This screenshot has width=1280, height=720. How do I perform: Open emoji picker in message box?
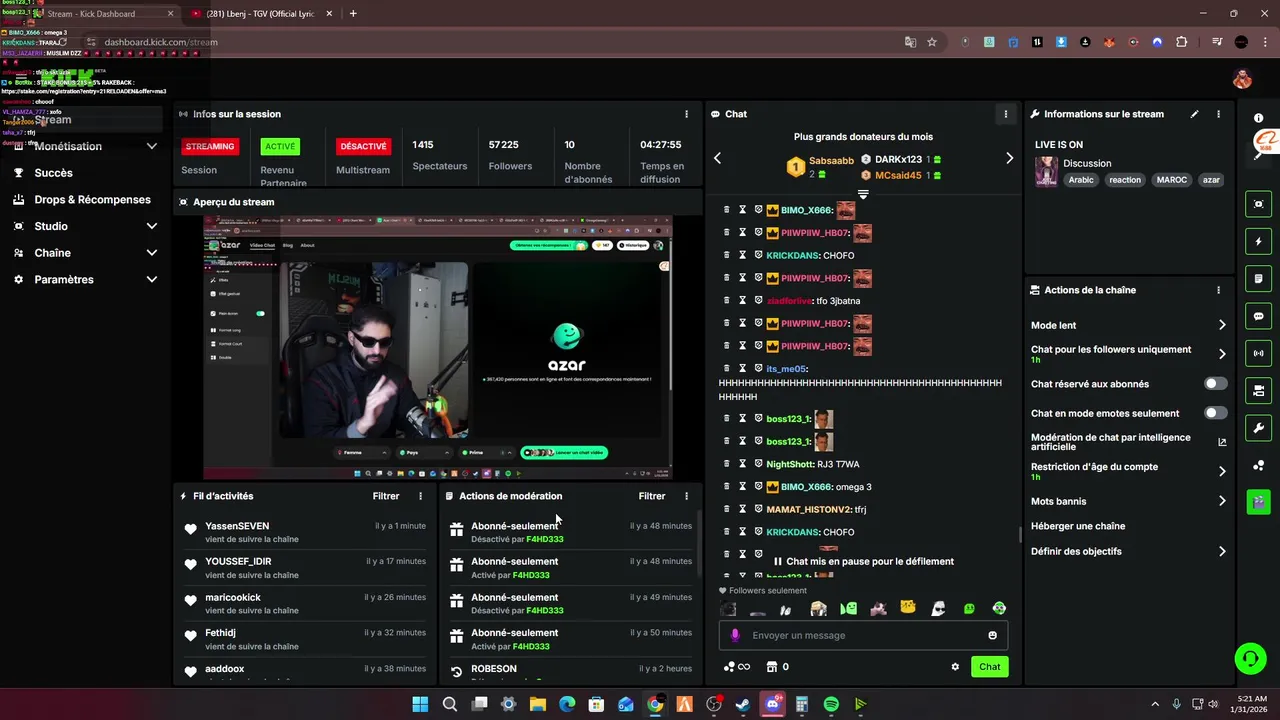pyautogui.click(x=992, y=635)
